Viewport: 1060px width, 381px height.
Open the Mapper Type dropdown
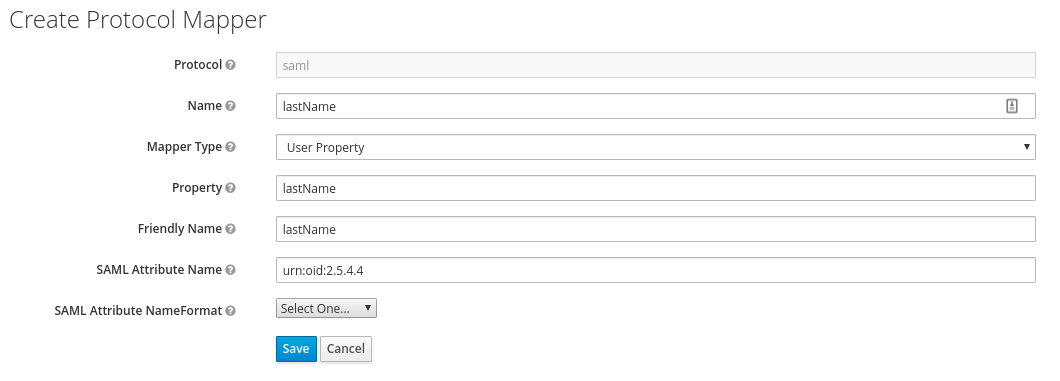[655, 147]
